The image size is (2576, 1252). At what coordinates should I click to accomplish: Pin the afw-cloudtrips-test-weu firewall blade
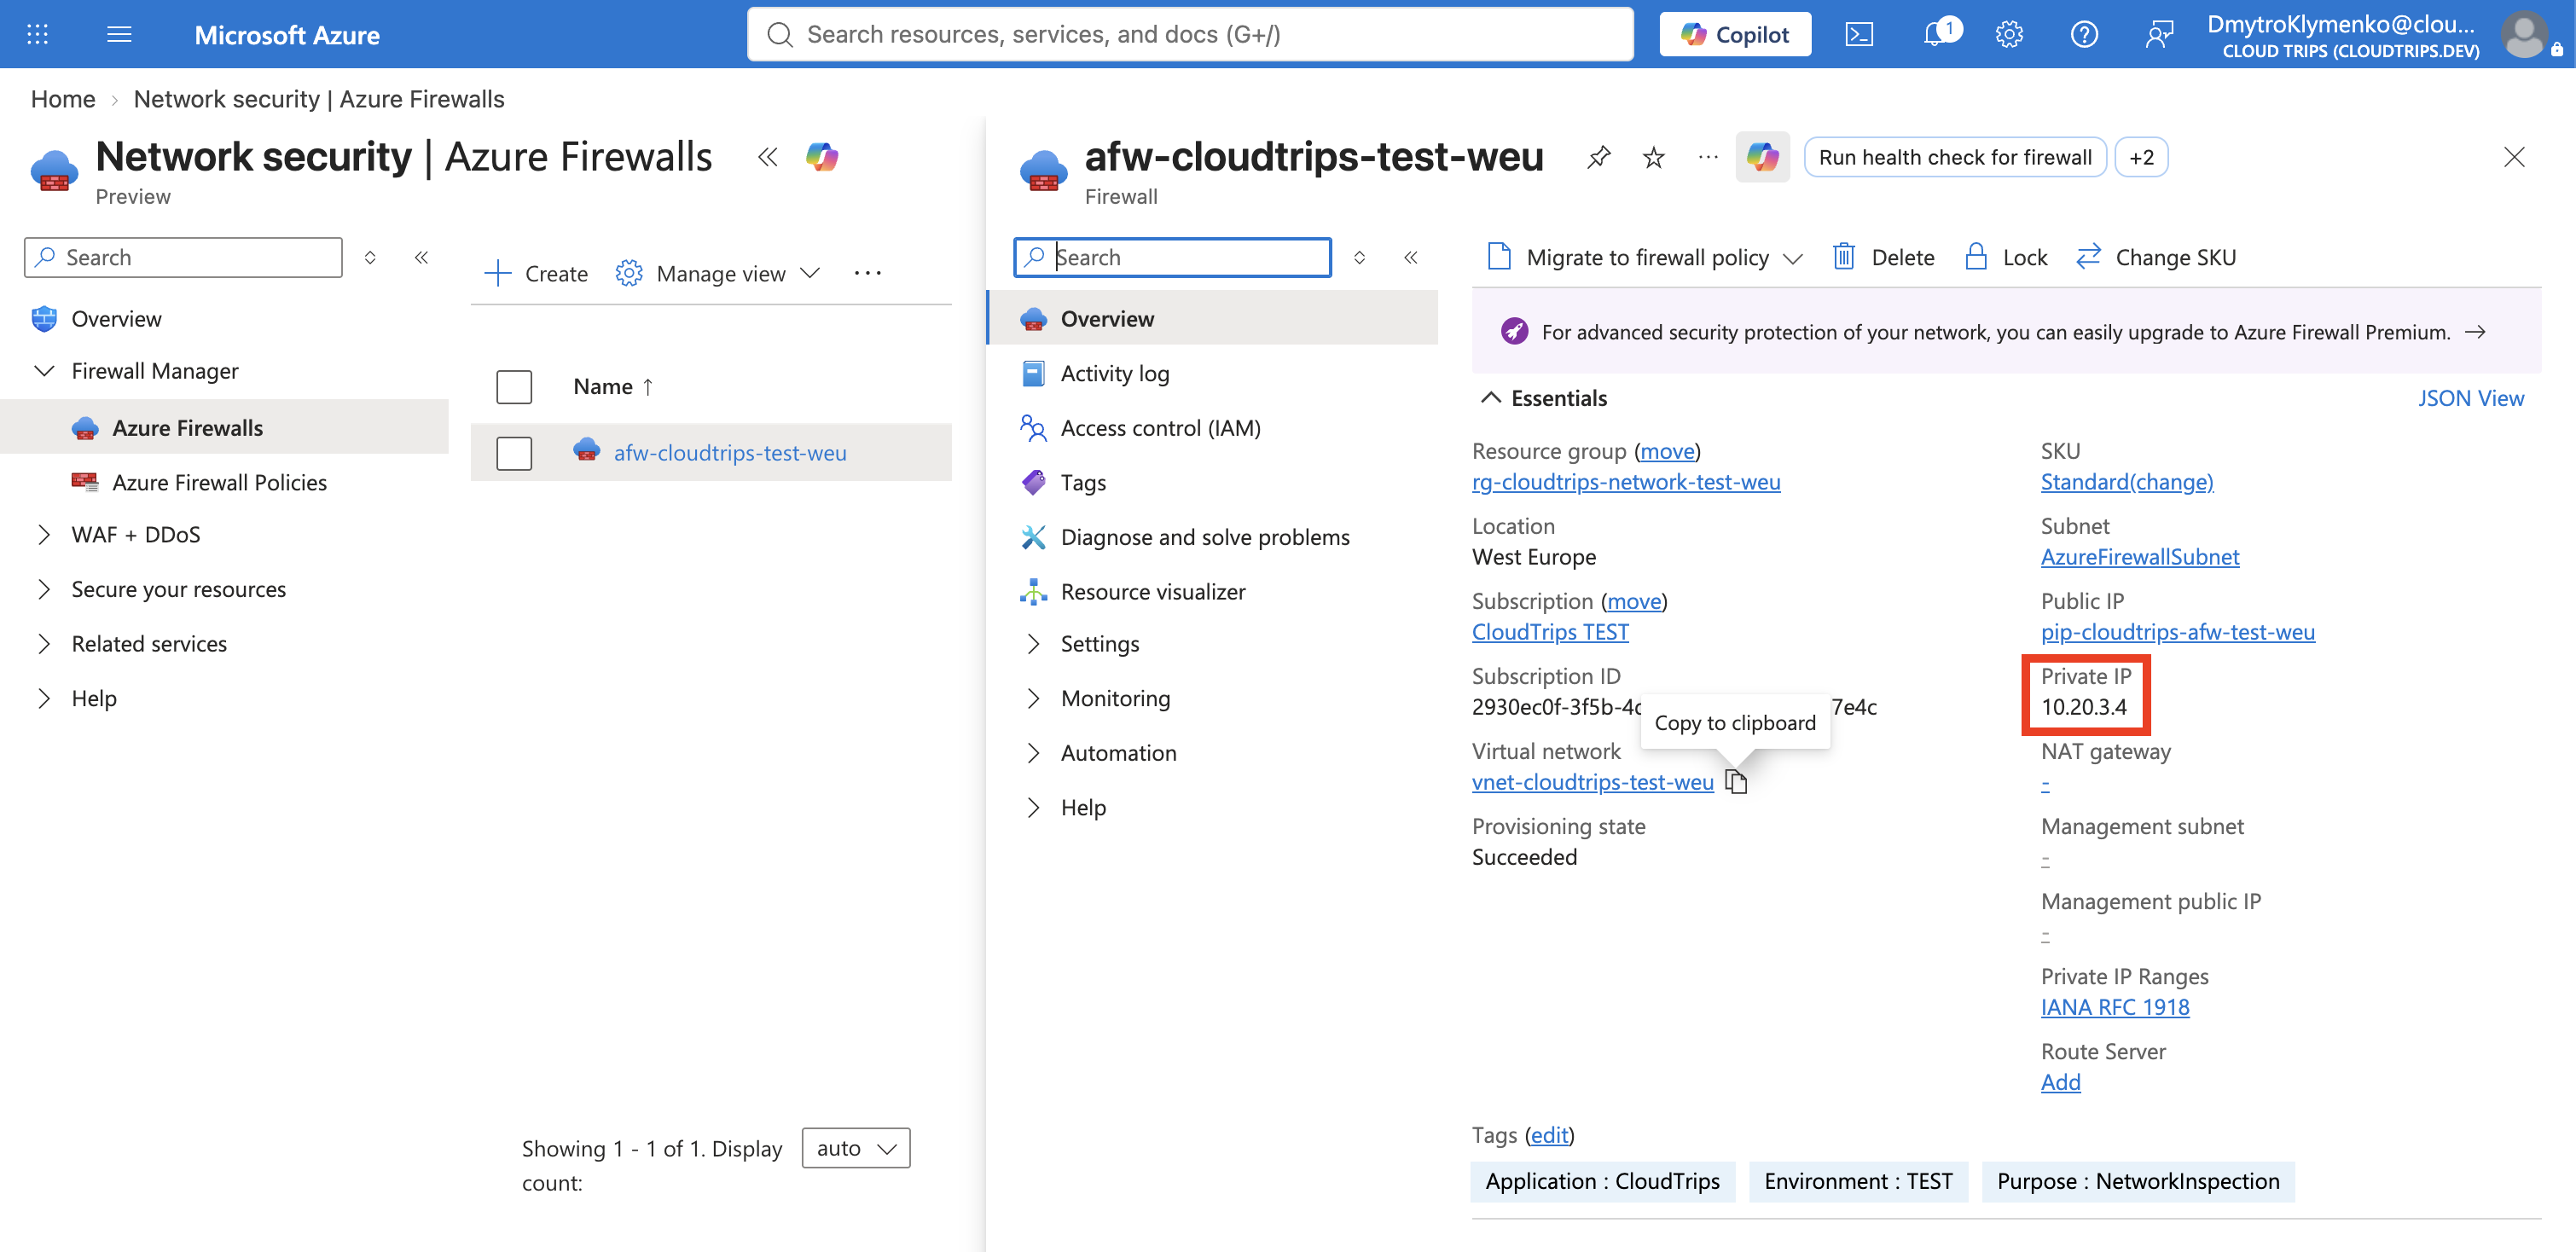pyautogui.click(x=1599, y=157)
